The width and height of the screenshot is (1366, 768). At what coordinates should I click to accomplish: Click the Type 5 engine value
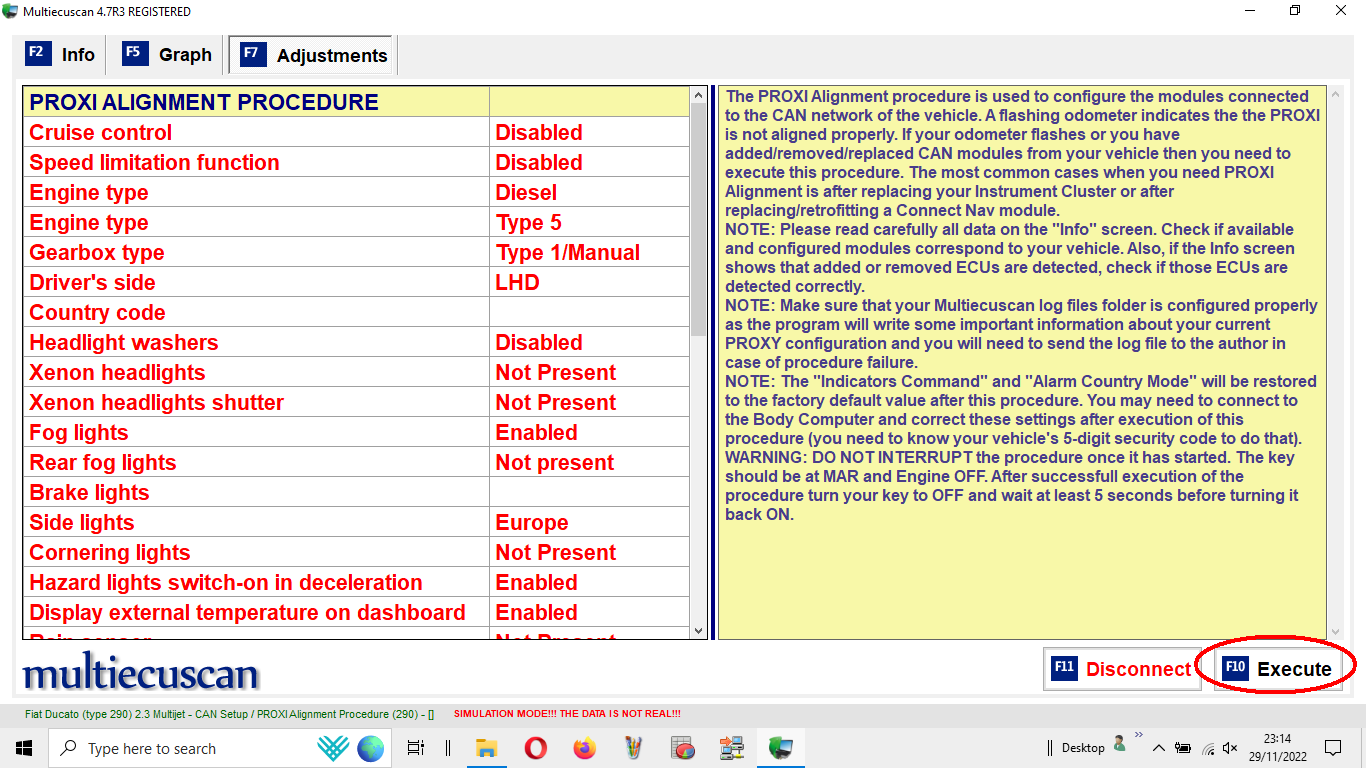coord(529,222)
